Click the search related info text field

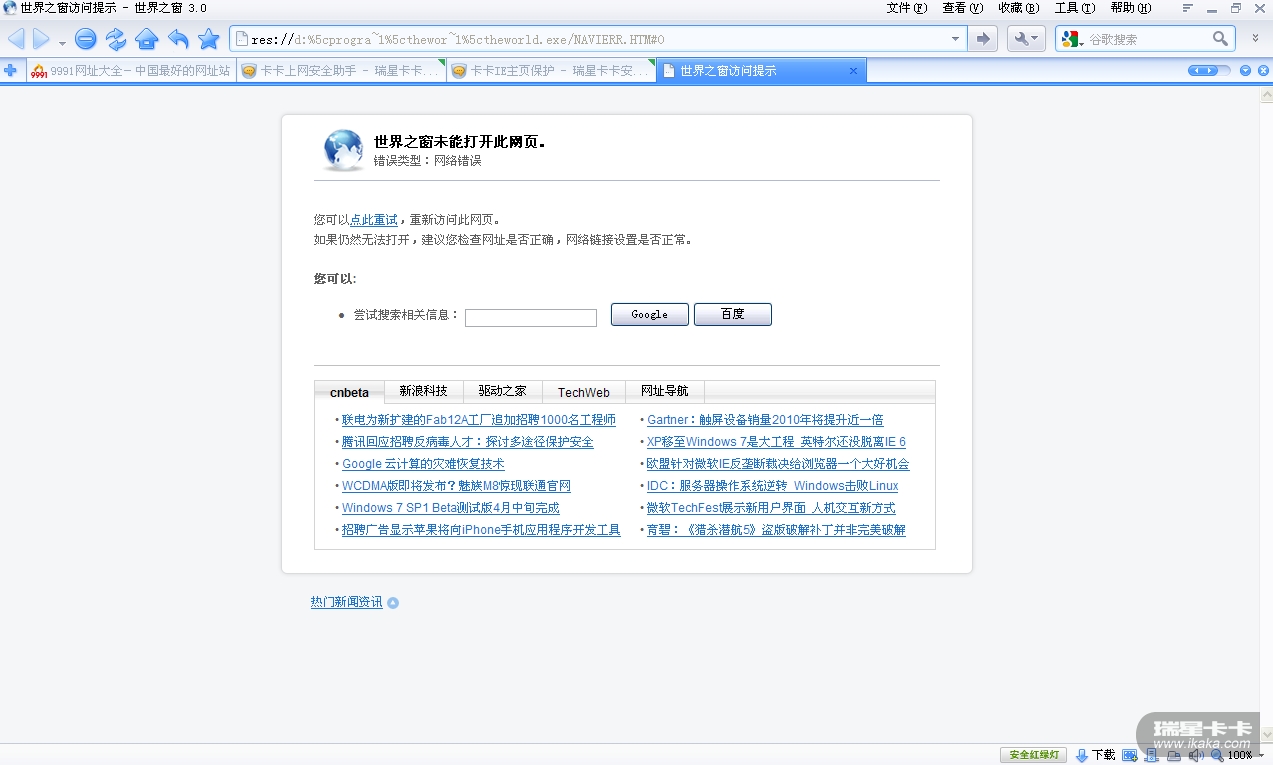click(530, 318)
